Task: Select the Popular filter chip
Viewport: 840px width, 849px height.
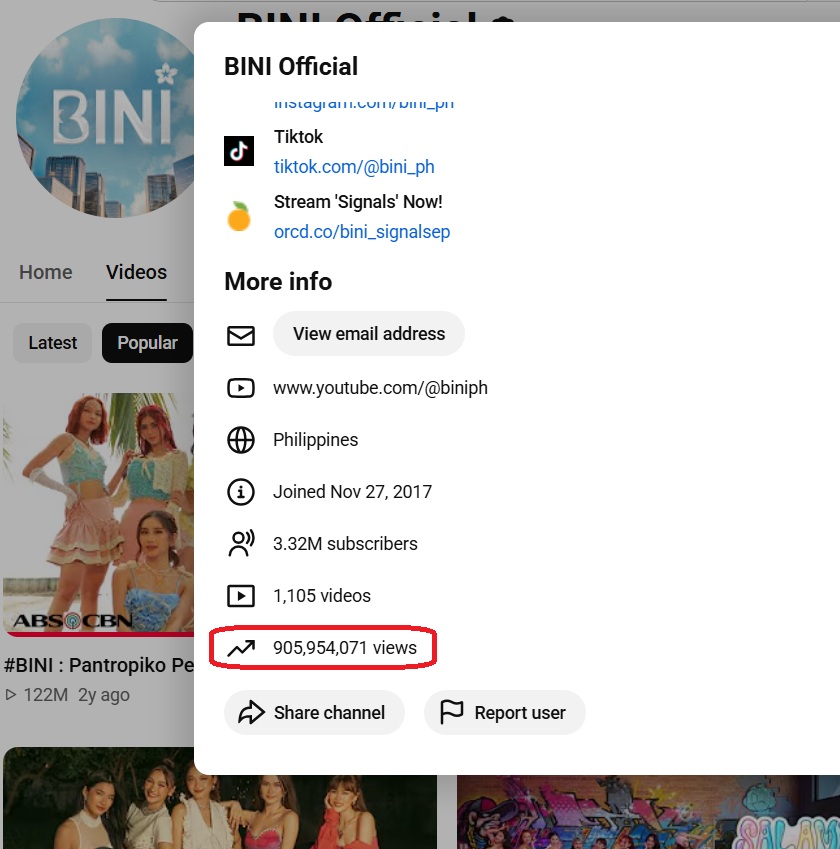Action: click(x=147, y=343)
